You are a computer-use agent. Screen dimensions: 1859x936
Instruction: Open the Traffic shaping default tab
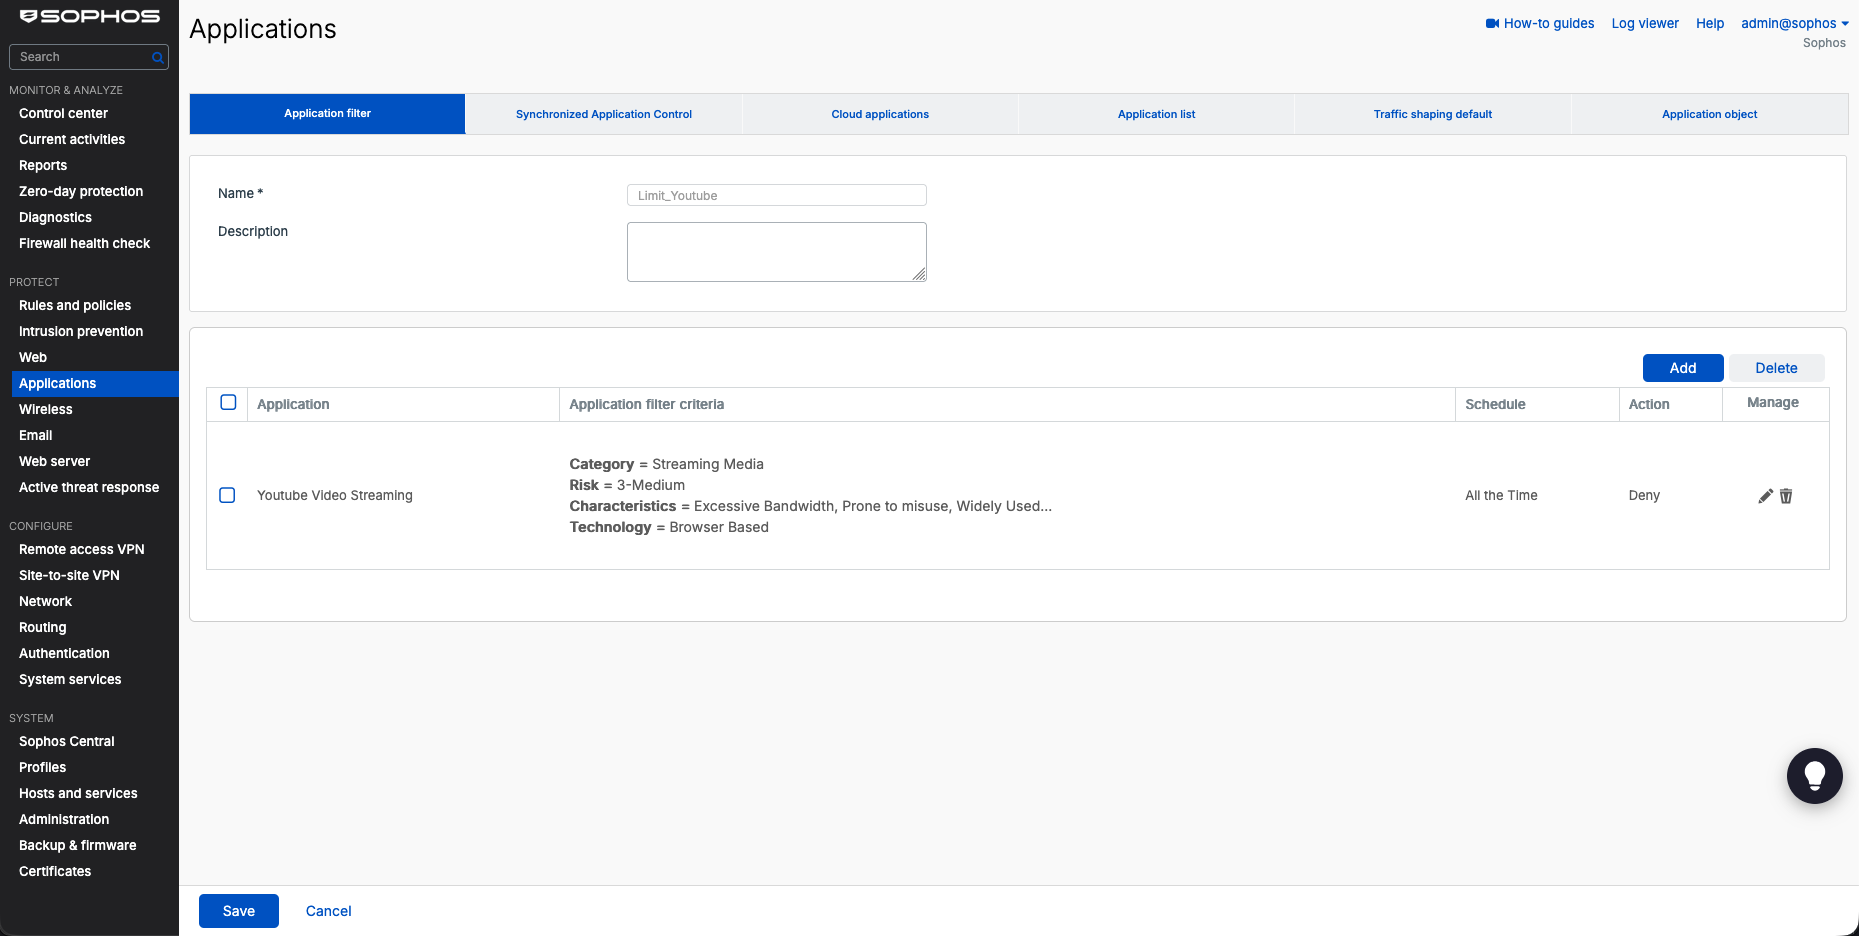[1432, 114]
